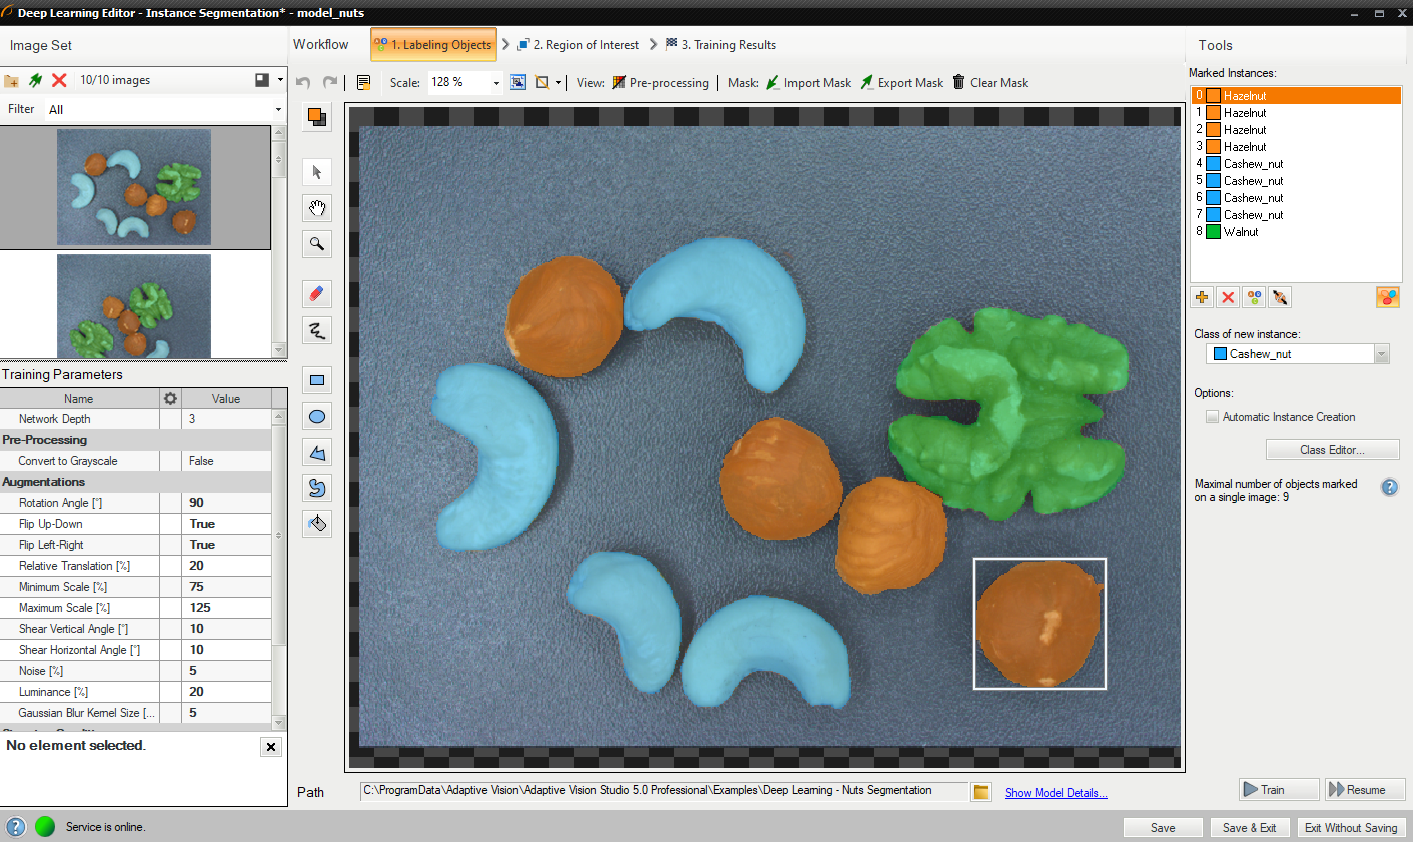Choose the fill bucket tool

317,523
